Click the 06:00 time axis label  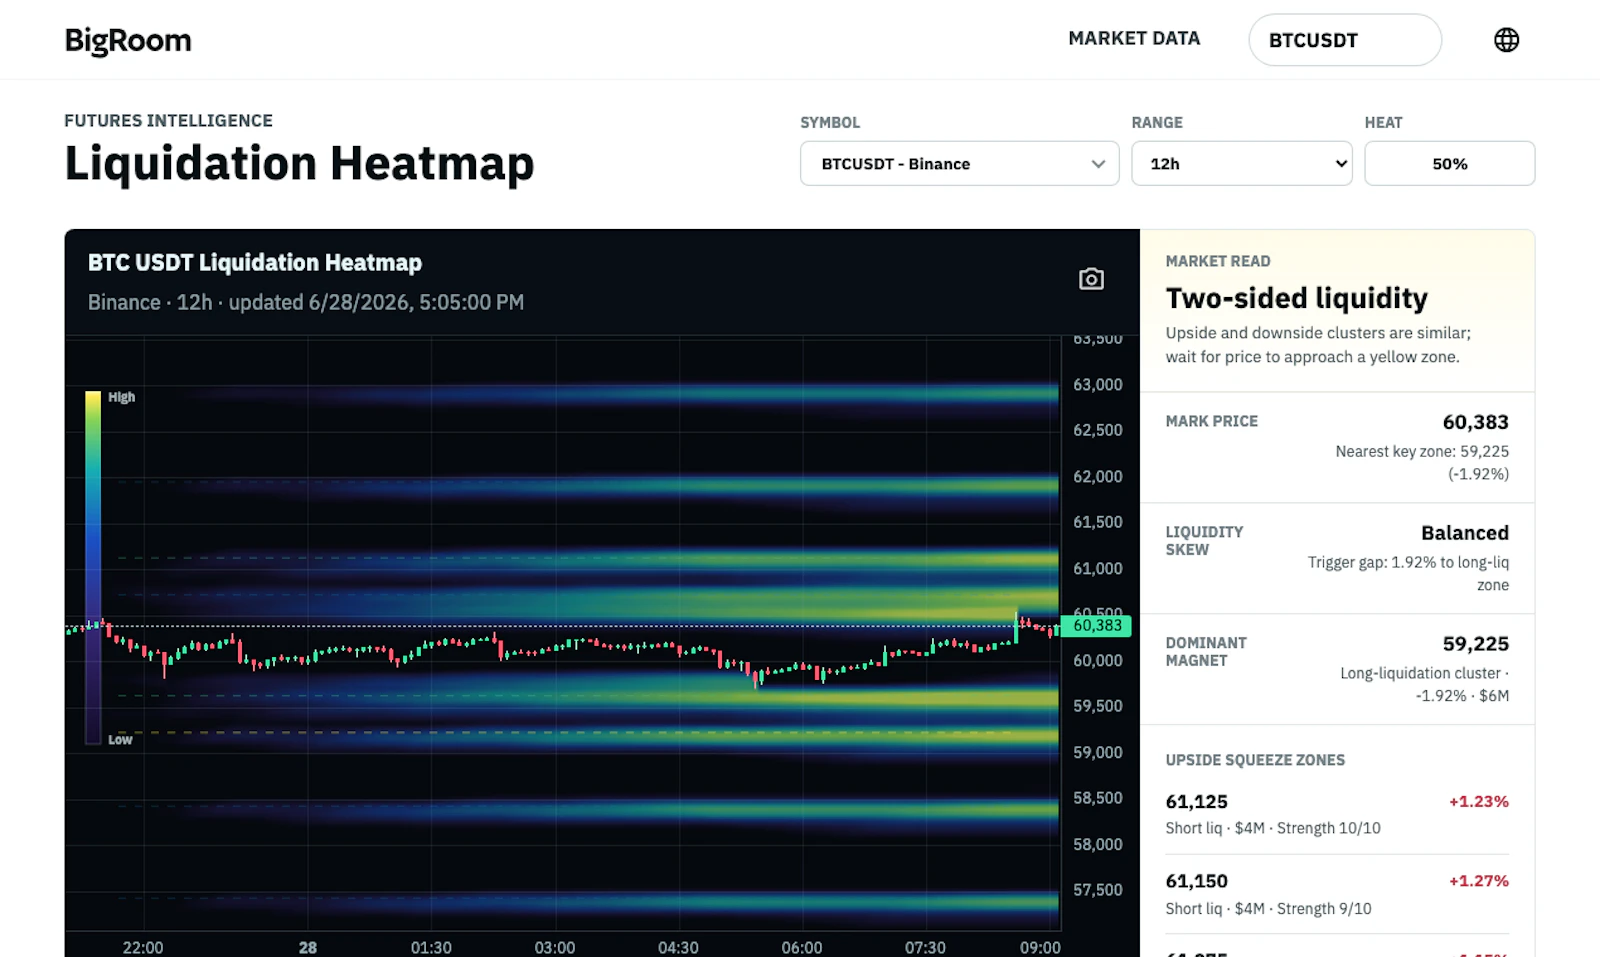(802, 947)
